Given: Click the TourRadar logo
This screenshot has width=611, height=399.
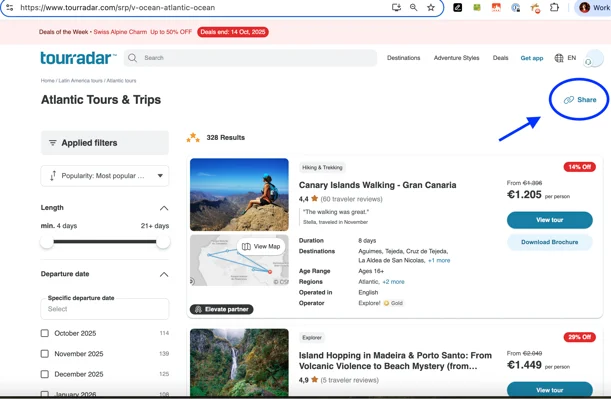Looking at the screenshot, I should [78, 58].
